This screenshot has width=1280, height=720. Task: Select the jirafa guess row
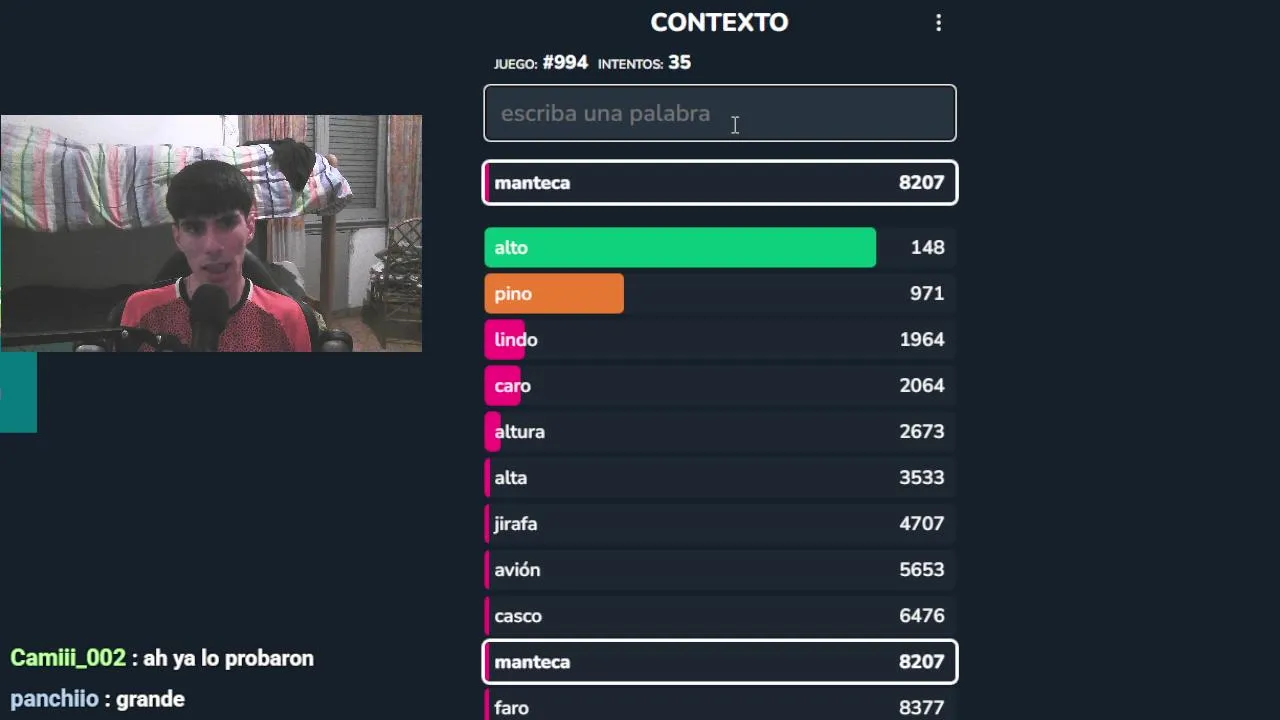coord(719,524)
